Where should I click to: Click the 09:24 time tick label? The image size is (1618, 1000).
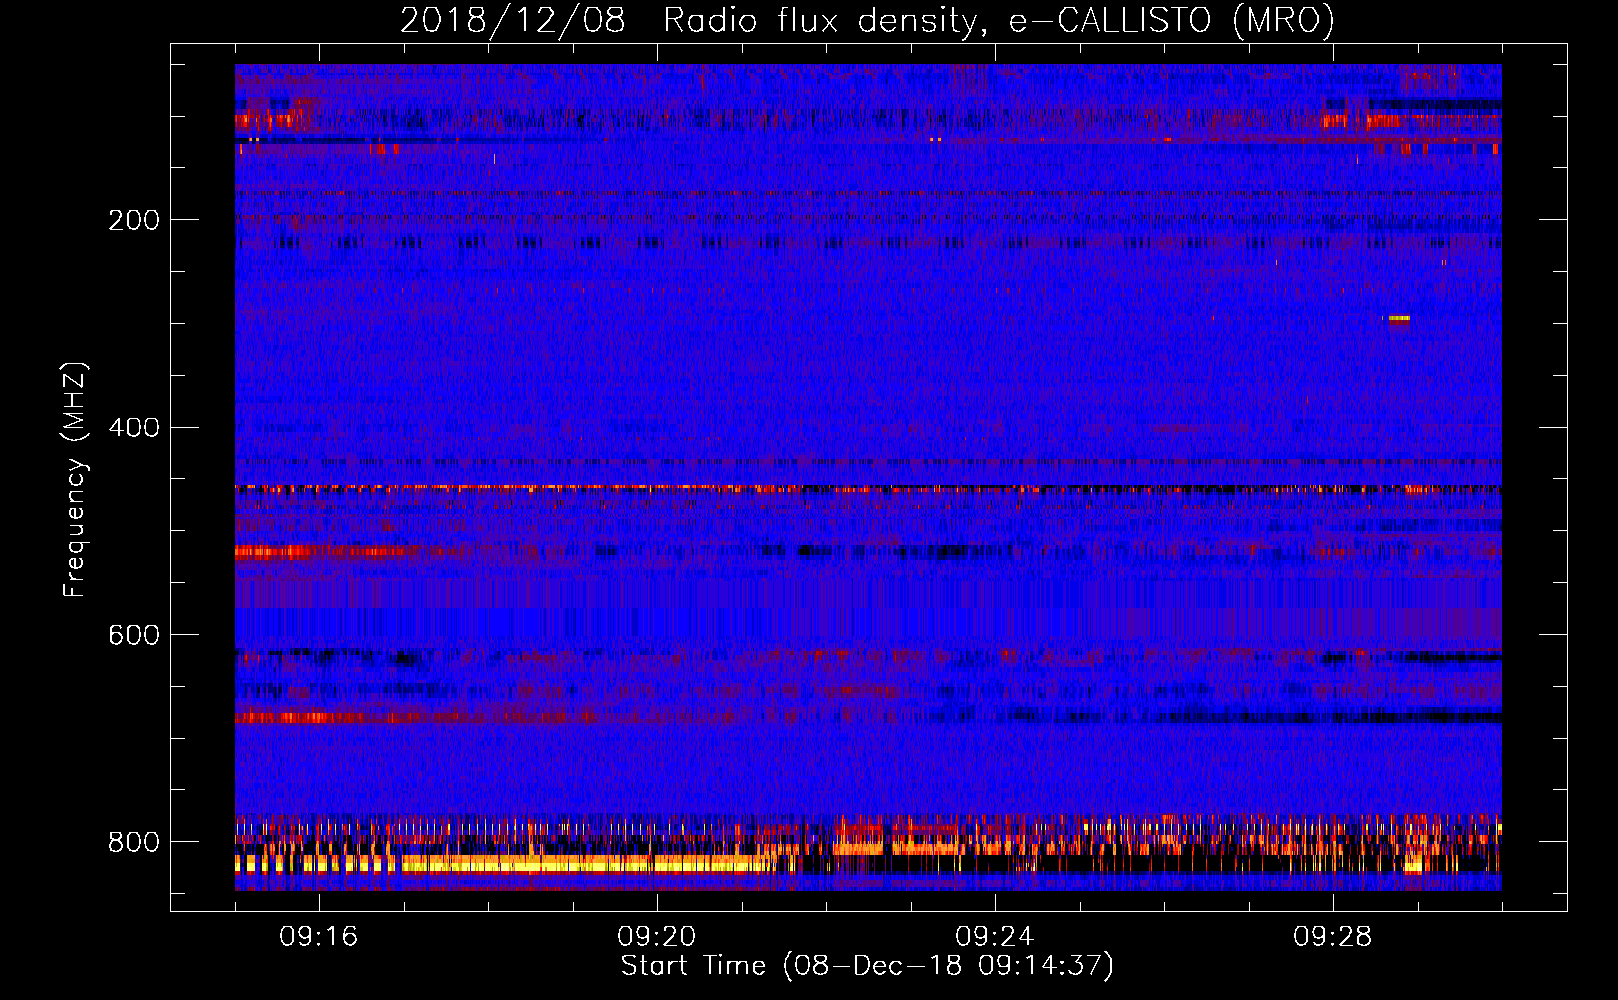pyautogui.click(x=995, y=937)
